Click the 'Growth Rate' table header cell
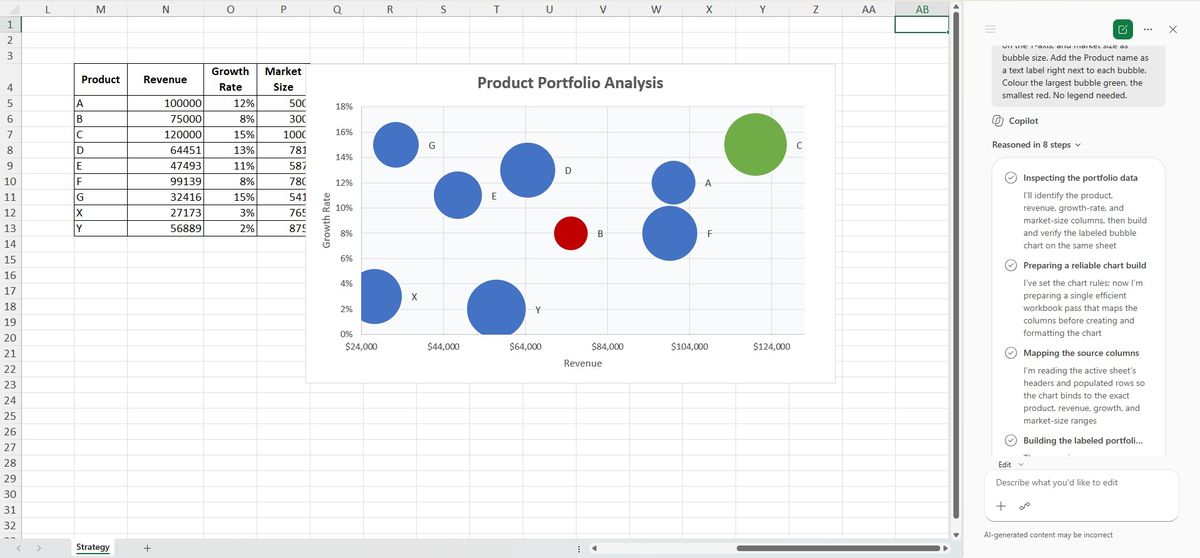1200x558 pixels. pyautogui.click(x=230, y=79)
